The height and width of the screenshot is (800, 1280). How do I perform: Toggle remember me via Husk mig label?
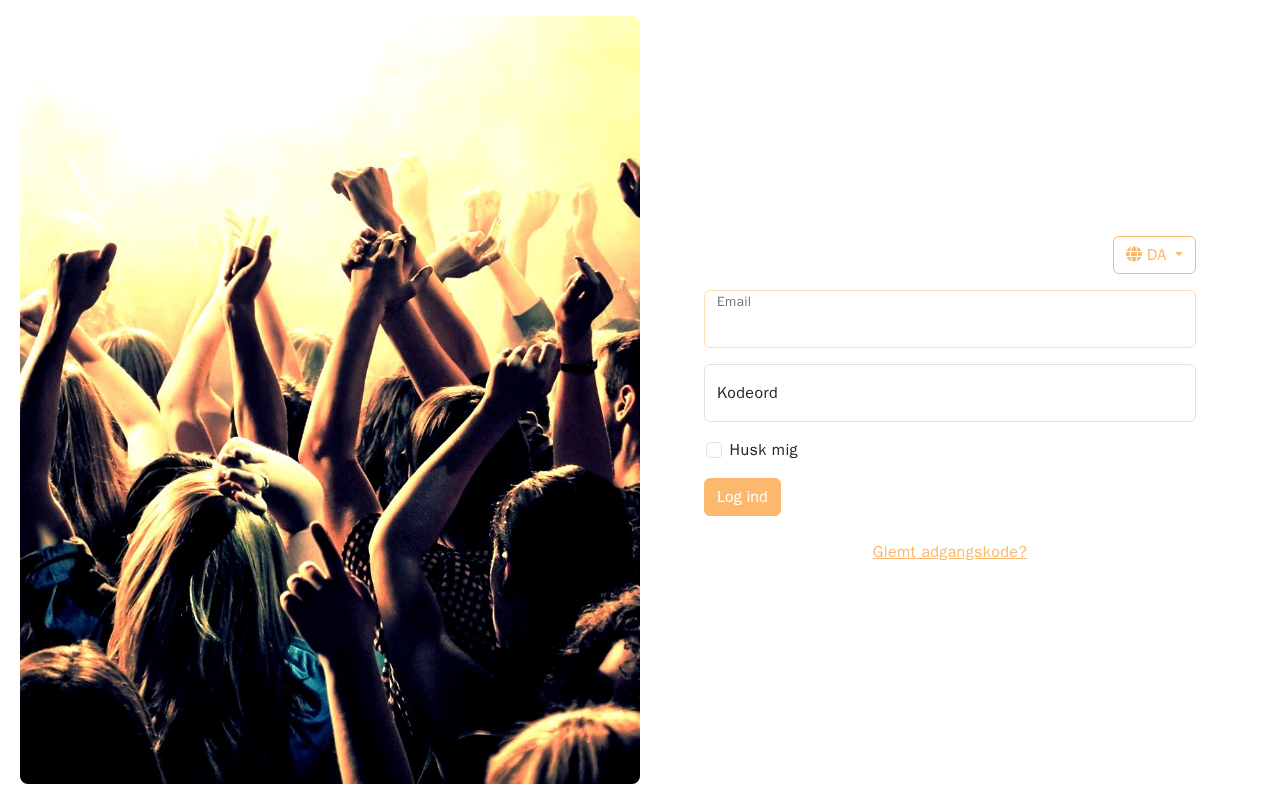click(x=764, y=450)
